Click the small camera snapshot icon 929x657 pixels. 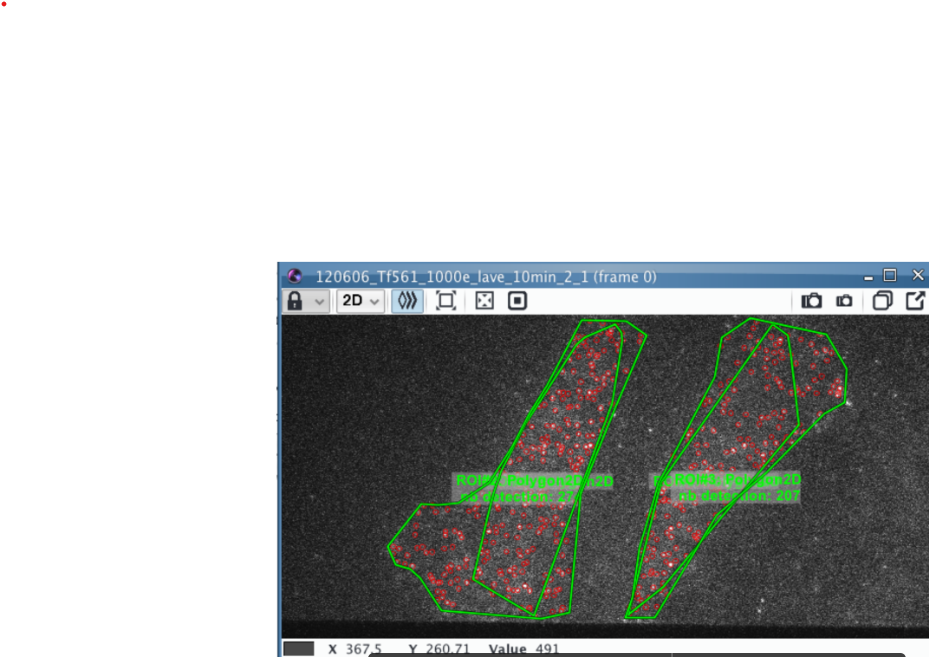point(844,301)
